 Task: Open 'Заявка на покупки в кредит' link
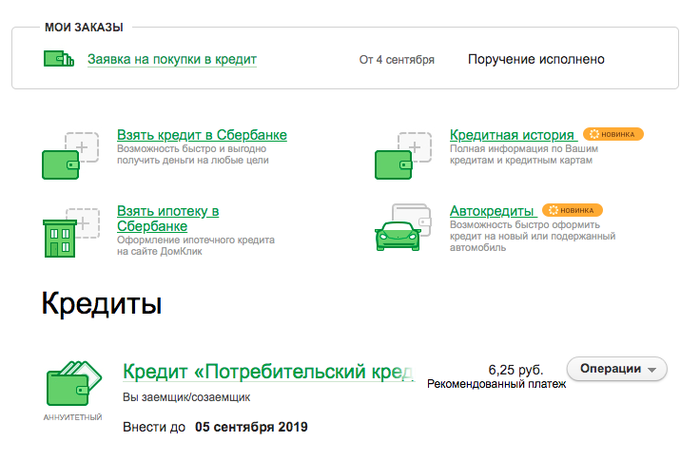tap(172, 59)
